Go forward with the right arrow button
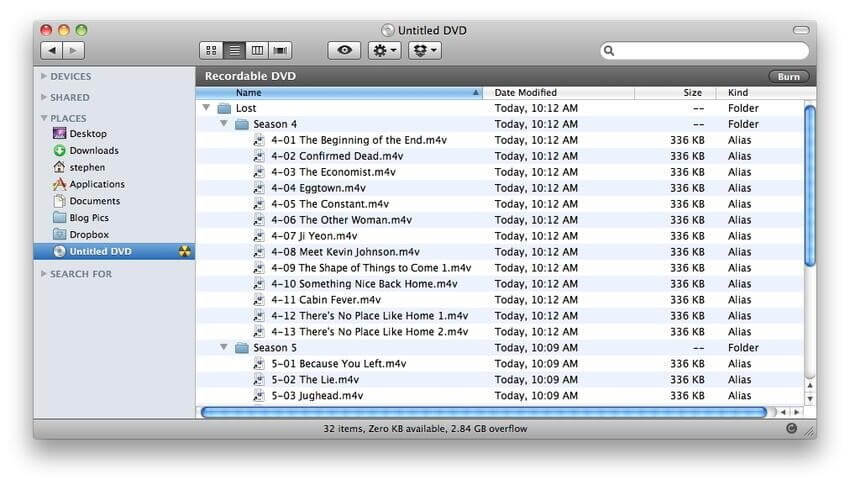850x485 pixels. tap(73, 50)
